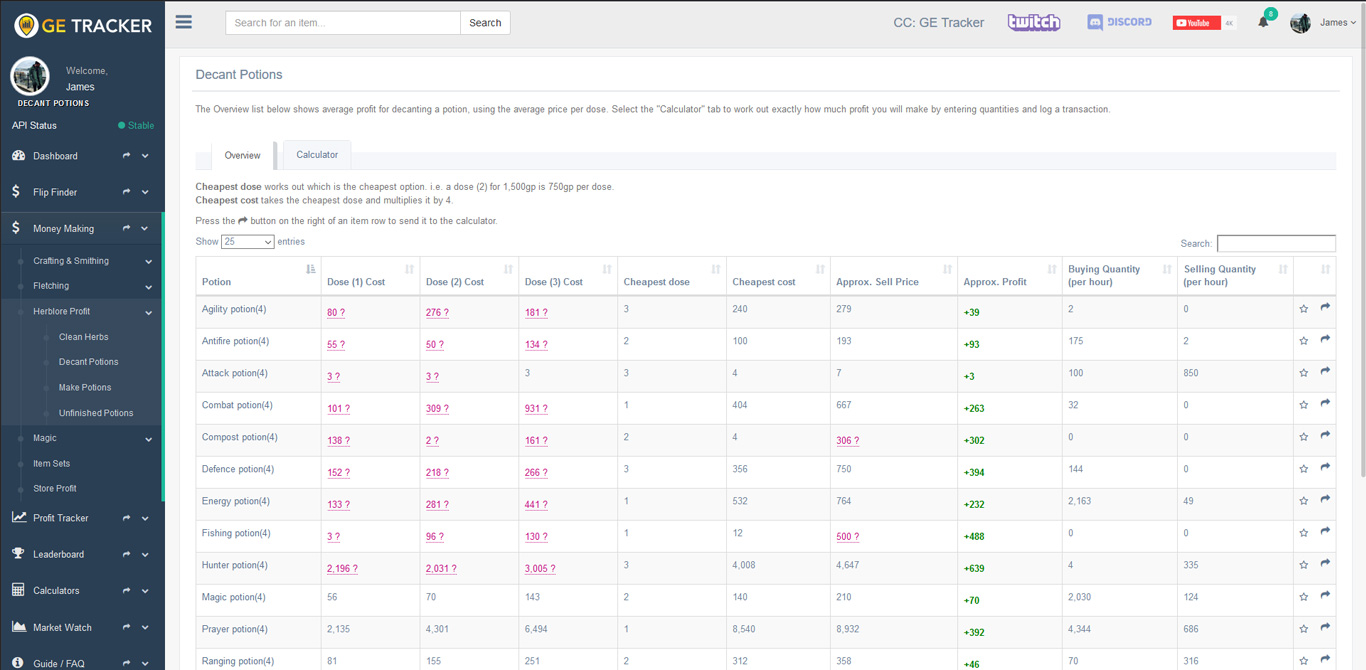The height and width of the screenshot is (670, 1366).
Task: Open the Show entries dropdown
Action: coord(247,242)
